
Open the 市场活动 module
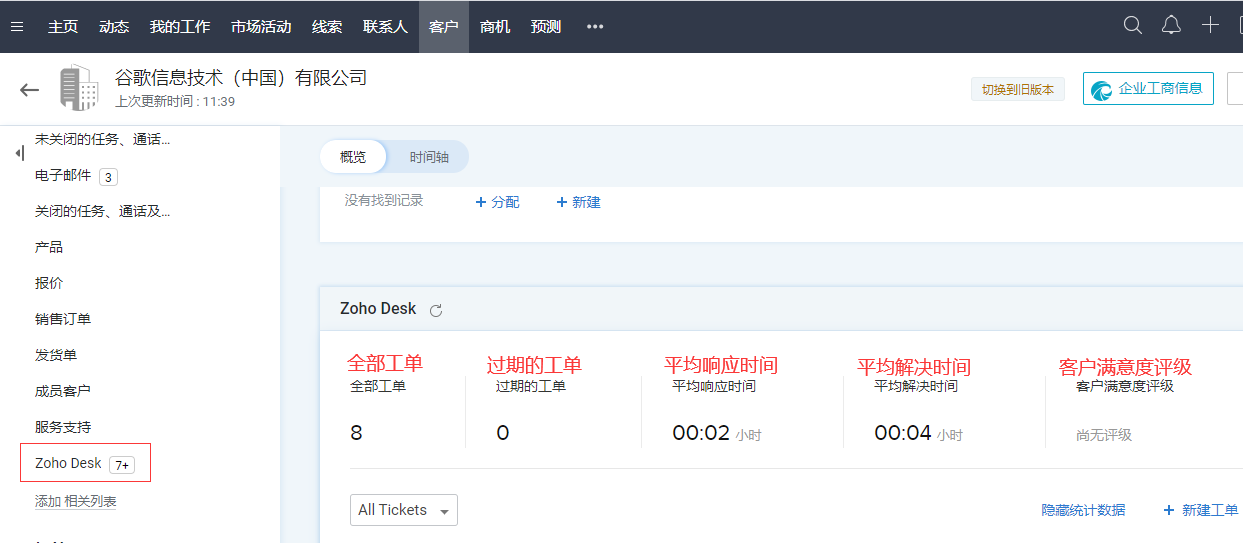[x=261, y=27]
